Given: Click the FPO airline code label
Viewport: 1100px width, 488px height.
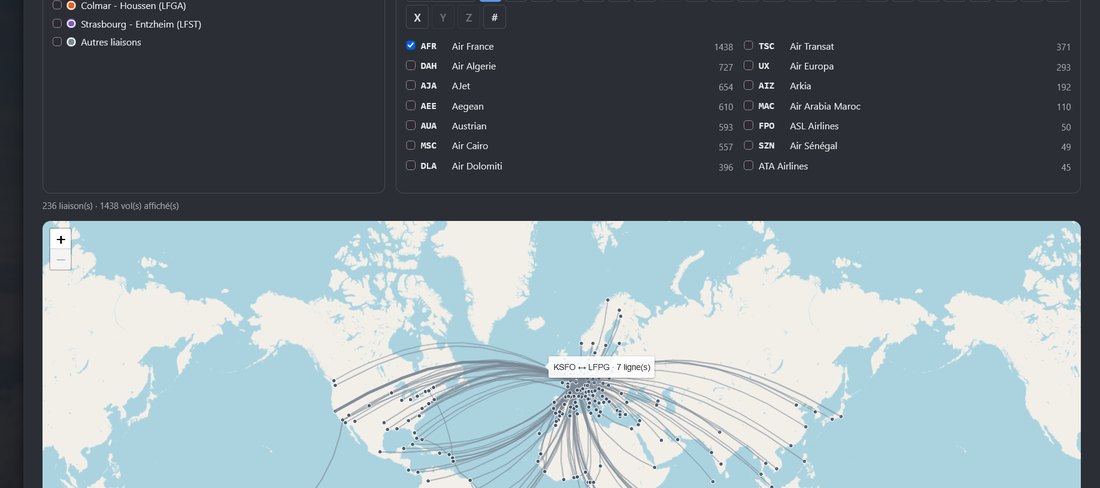Looking at the screenshot, I should [x=767, y=126].
